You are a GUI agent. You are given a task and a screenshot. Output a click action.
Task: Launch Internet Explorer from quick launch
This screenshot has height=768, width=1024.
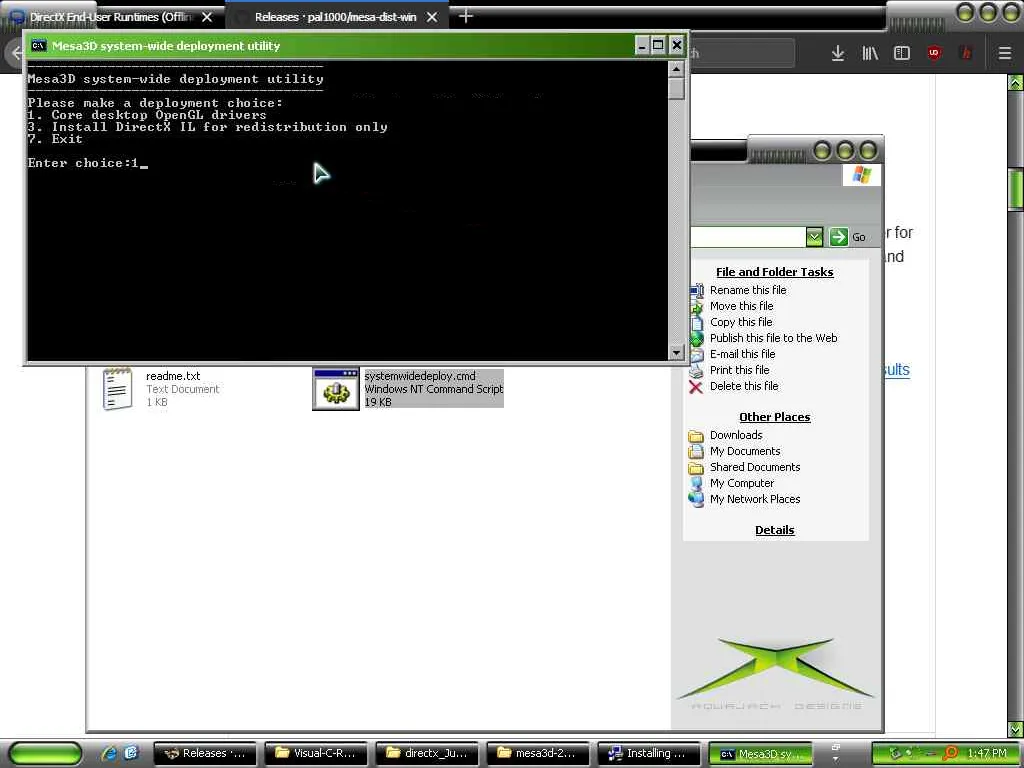pos(108,754)
